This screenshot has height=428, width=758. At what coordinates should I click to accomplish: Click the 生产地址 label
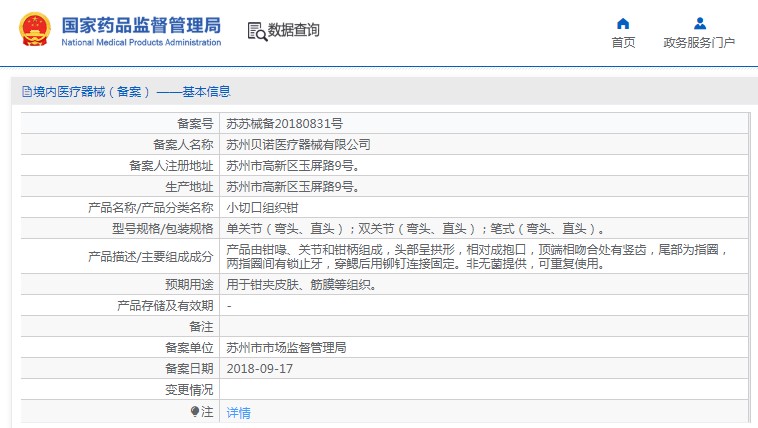pos(189,187)
